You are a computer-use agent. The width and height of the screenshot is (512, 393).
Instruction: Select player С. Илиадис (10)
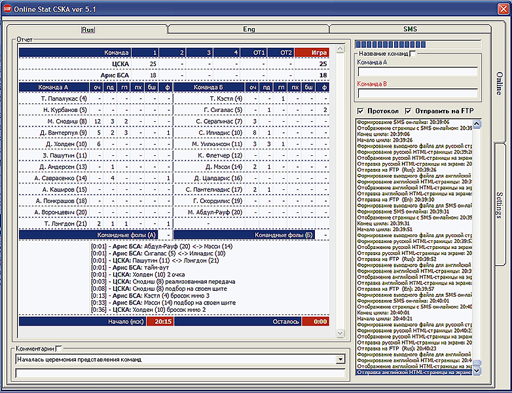pos(221,133)
